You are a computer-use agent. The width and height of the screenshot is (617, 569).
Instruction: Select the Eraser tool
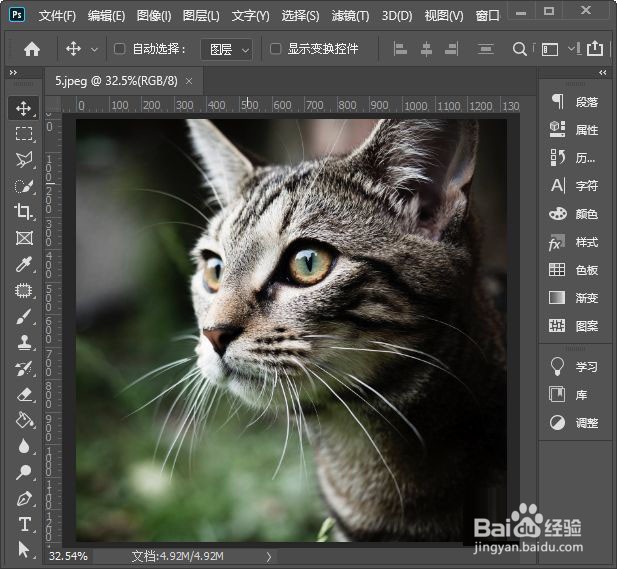tap(25, 394)
